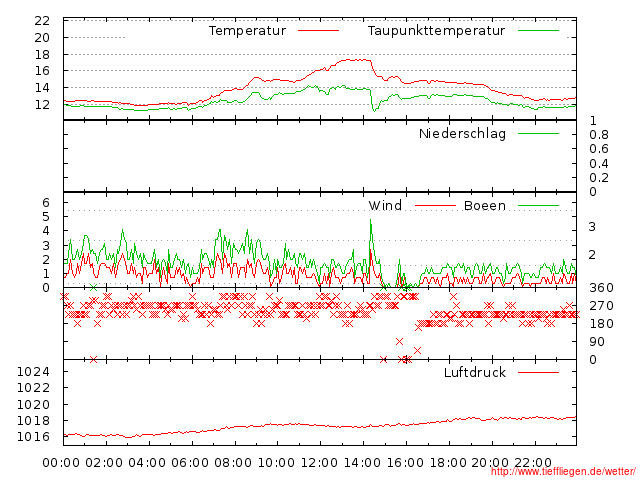Click the 0.8 precipitation axis value

[x=599, y=135]
